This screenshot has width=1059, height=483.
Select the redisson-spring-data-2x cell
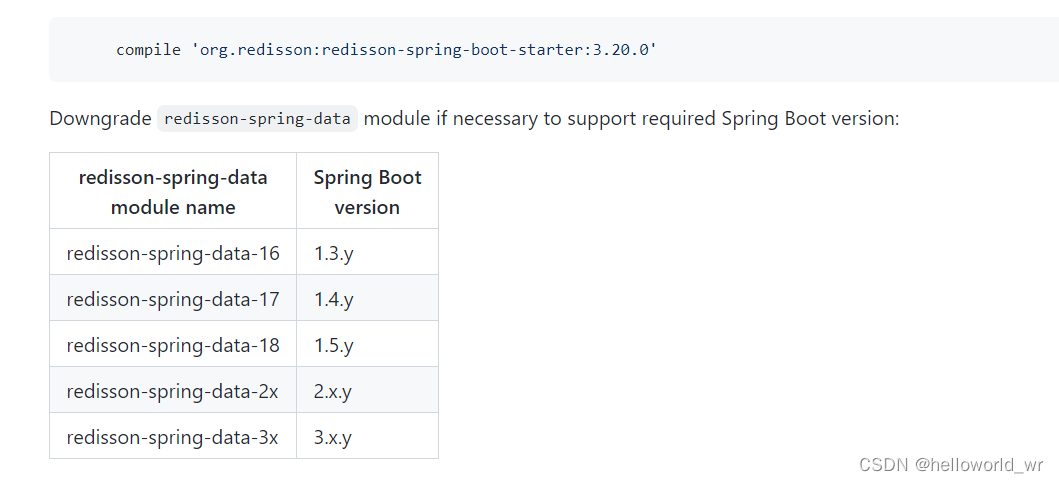(173, 391)
